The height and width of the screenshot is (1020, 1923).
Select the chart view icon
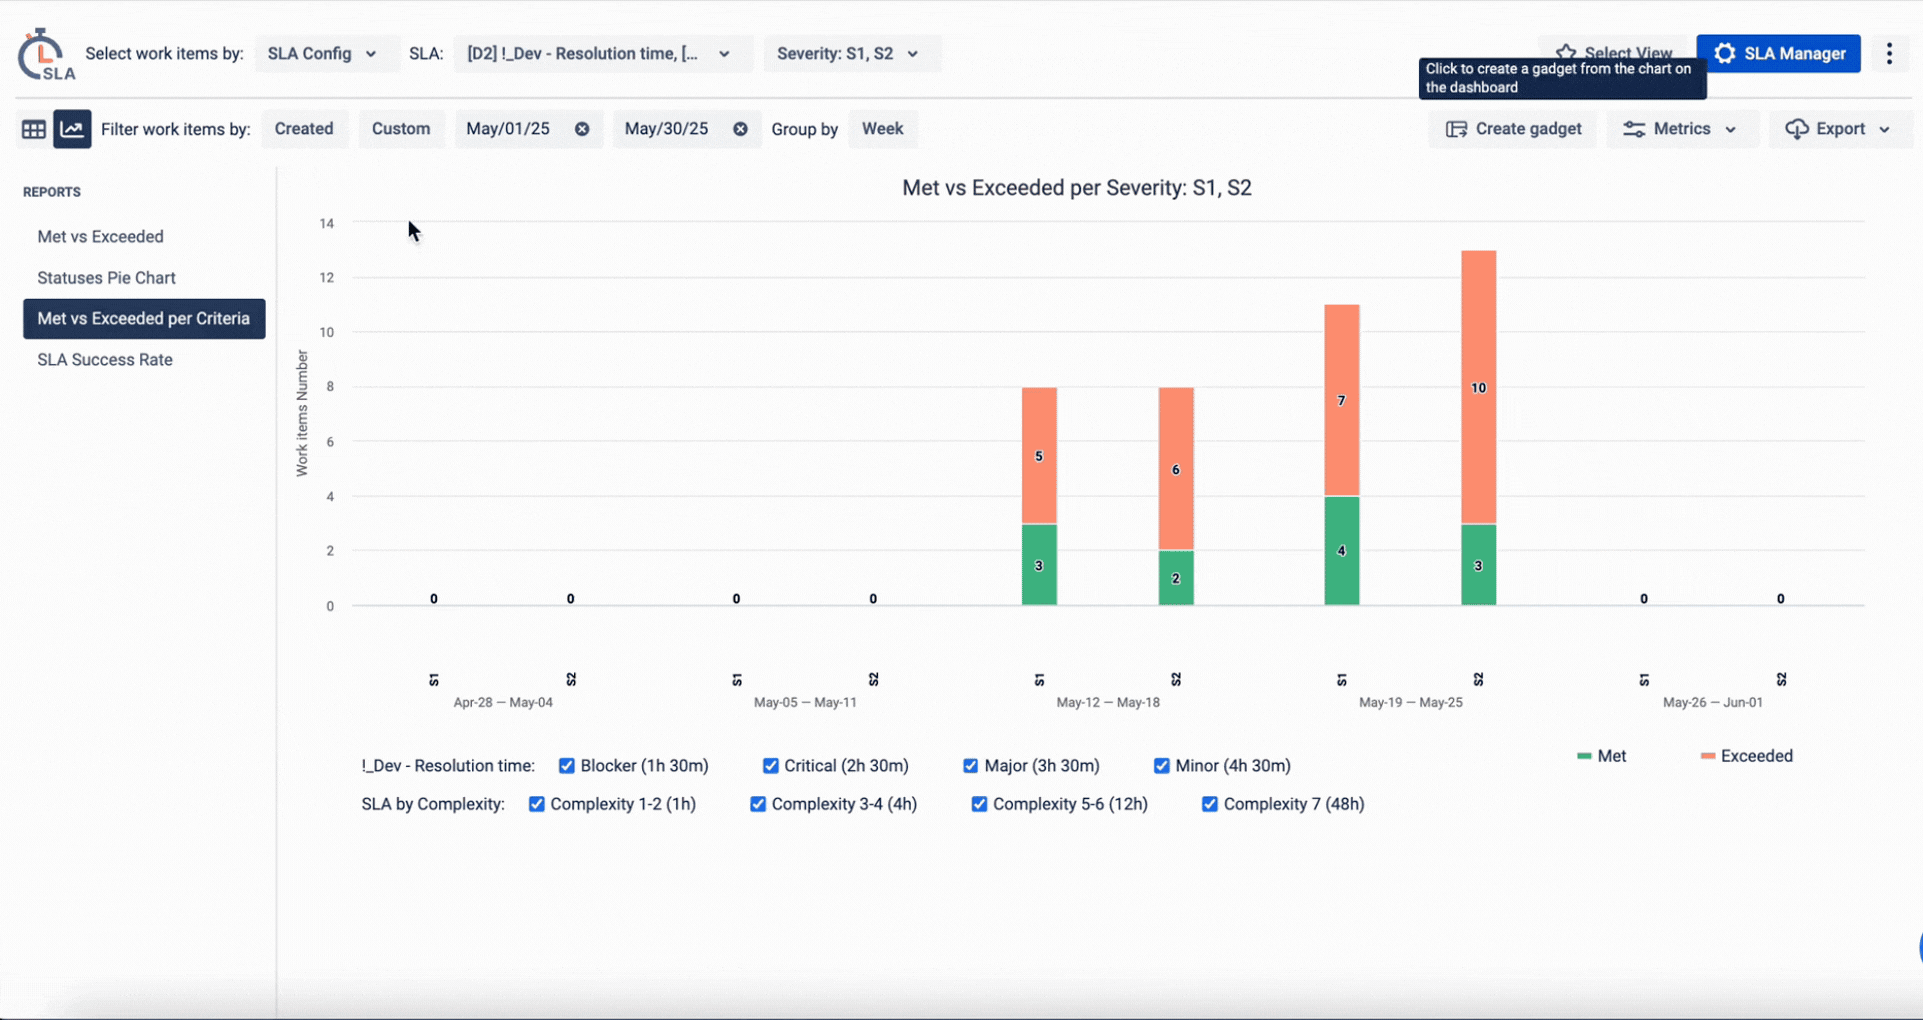[72, 129]
